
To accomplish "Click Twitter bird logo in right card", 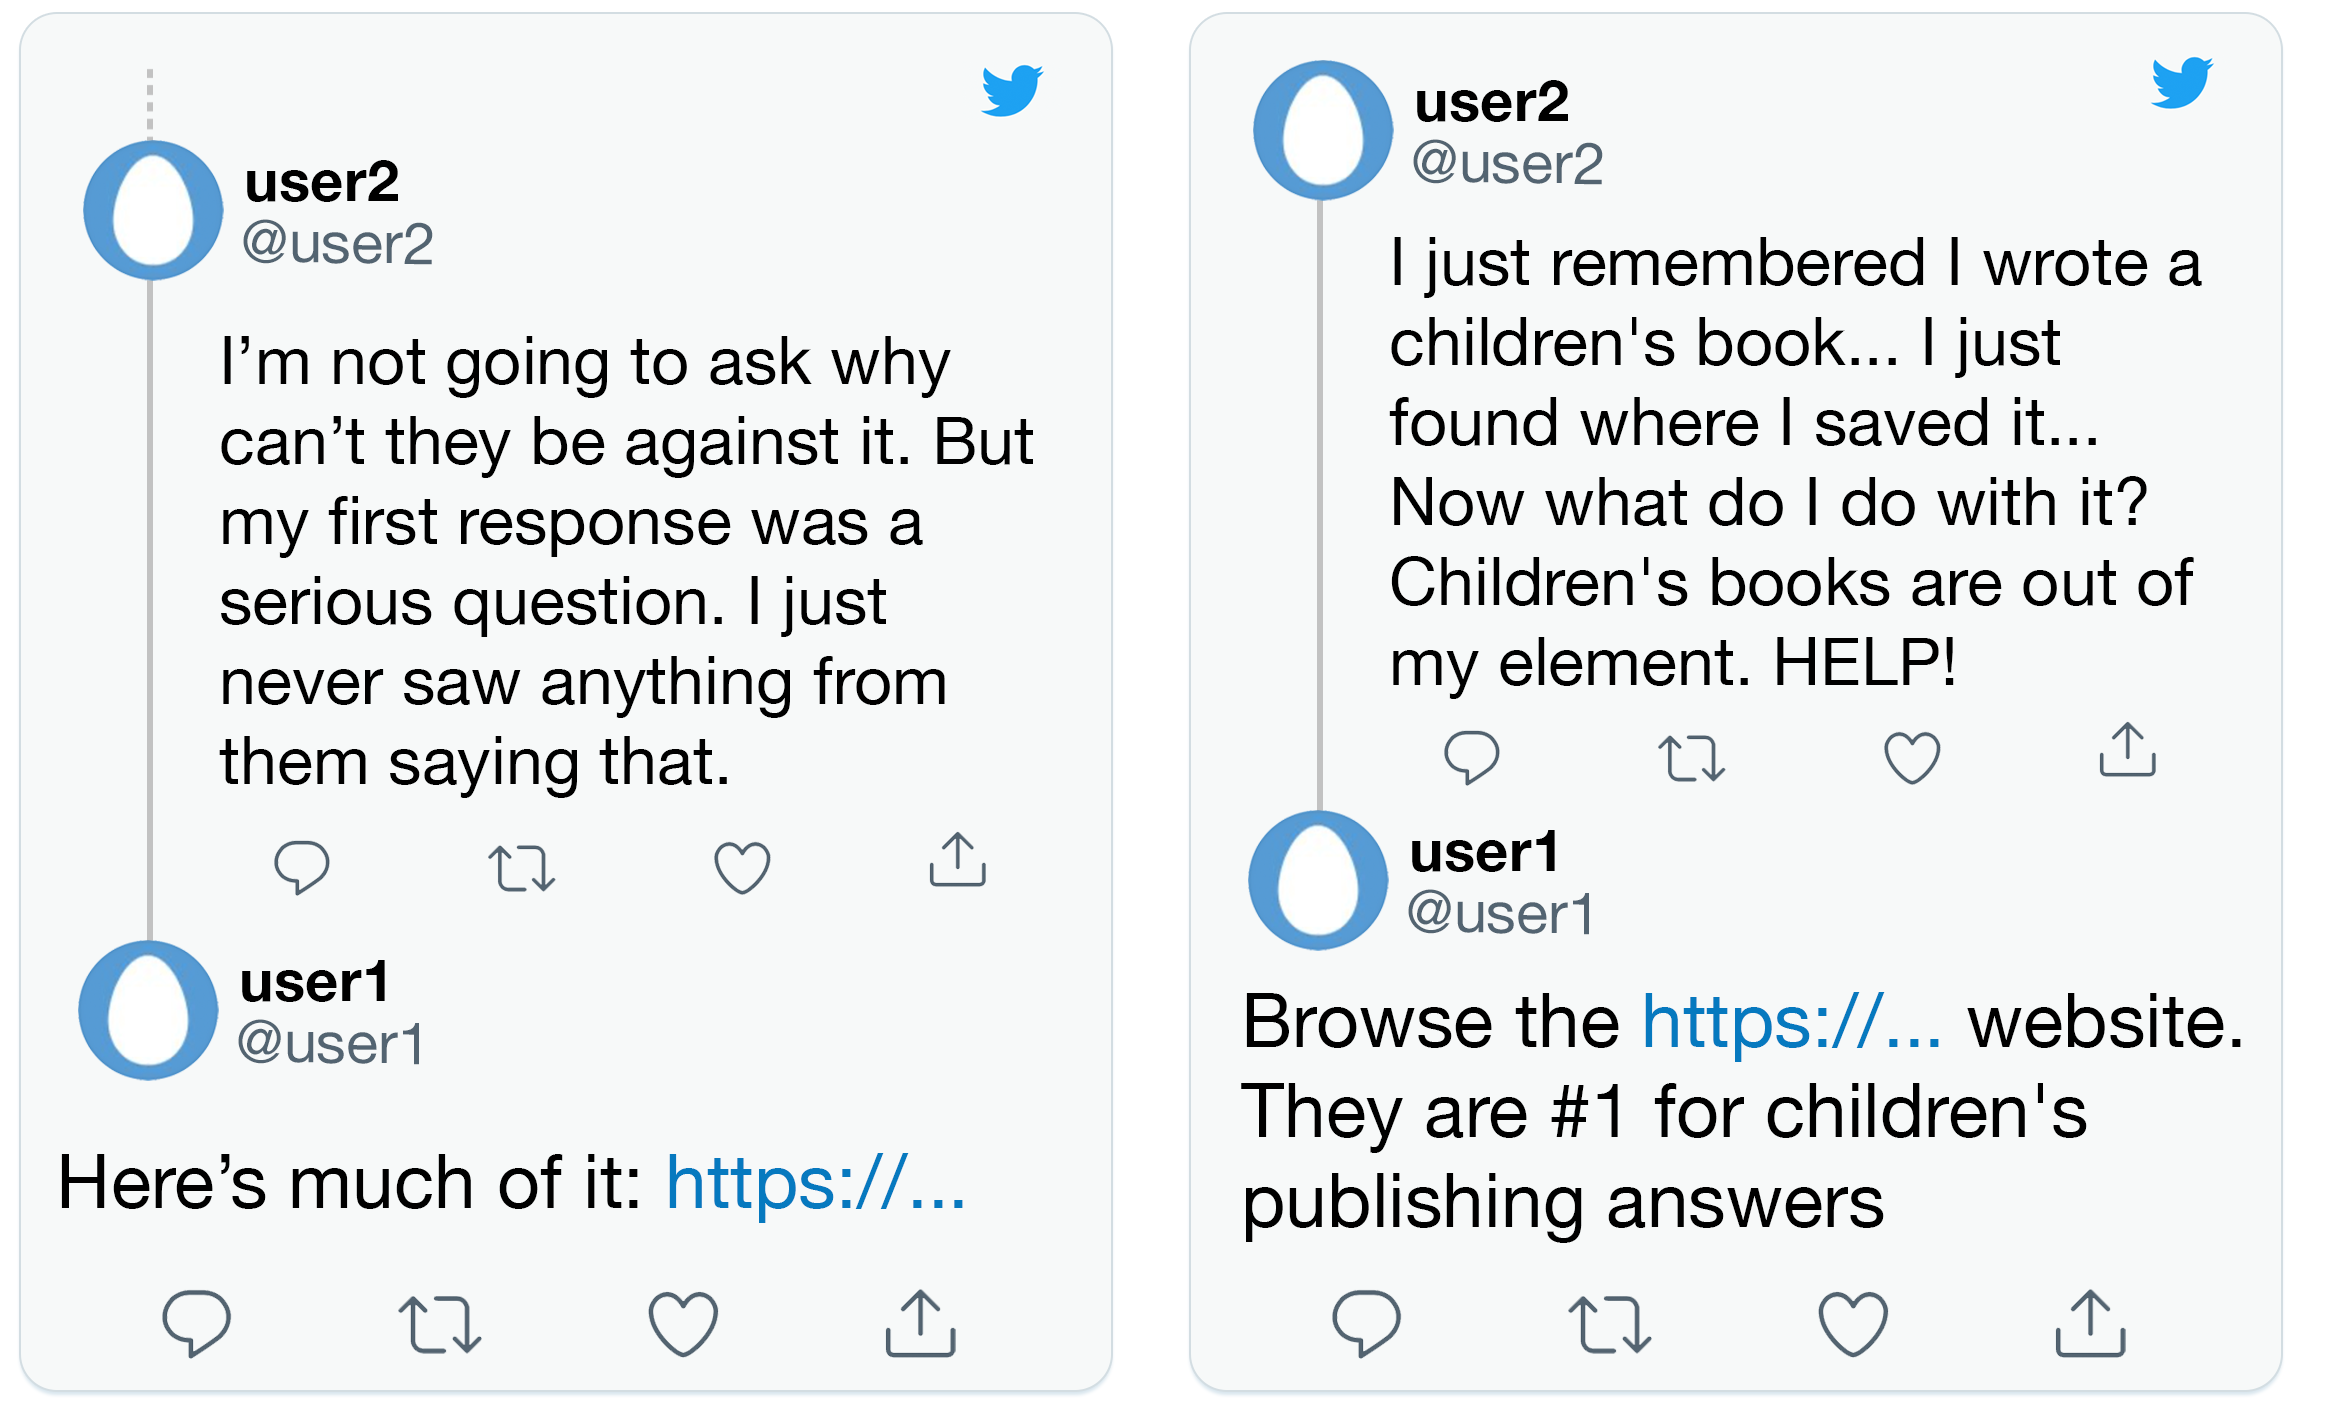I will click(x=2182, y=82).
